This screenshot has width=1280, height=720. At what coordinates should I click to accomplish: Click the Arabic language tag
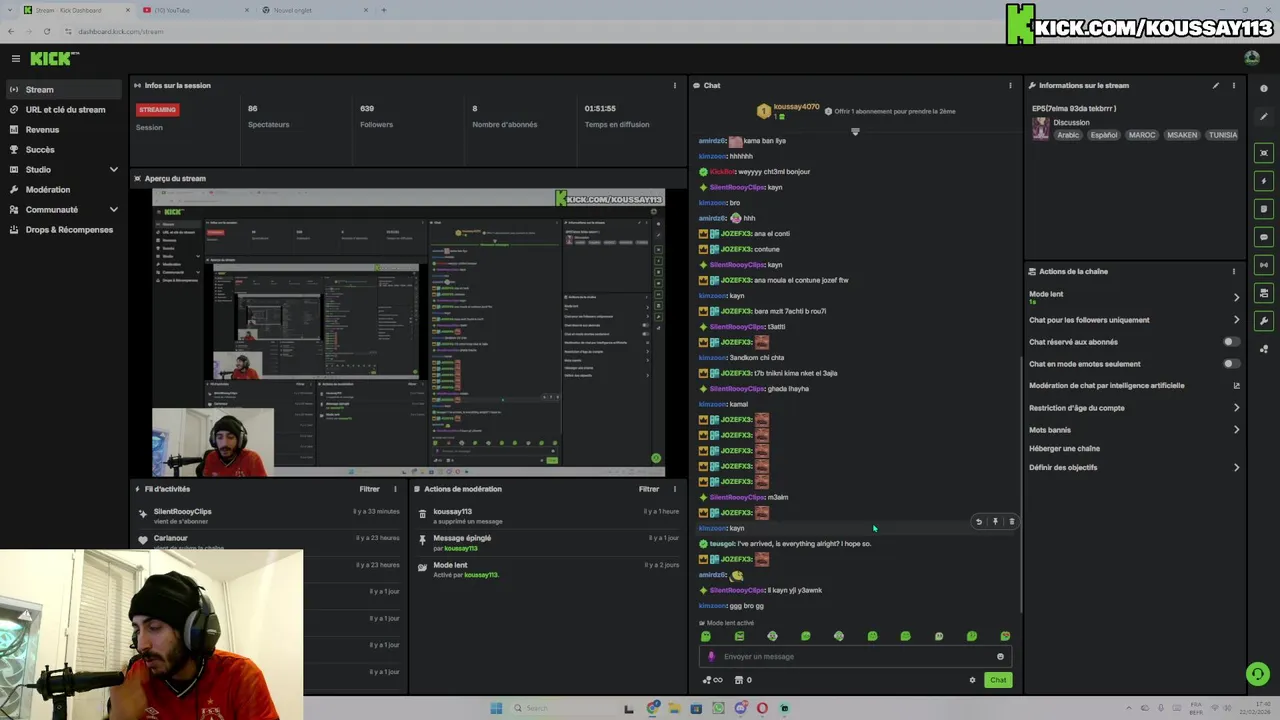point(1069,135)
